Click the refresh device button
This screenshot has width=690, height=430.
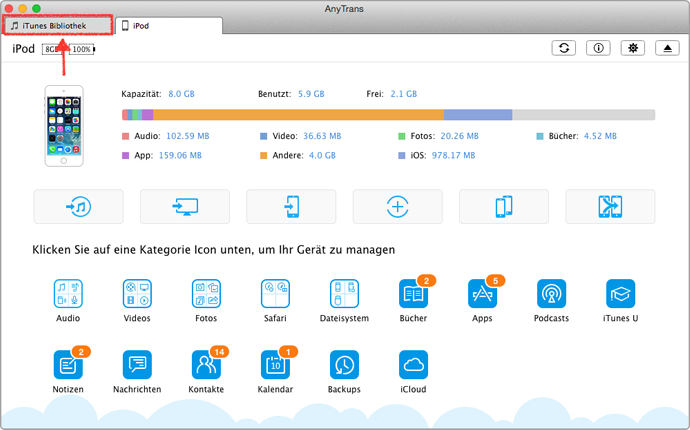[564, 48]
